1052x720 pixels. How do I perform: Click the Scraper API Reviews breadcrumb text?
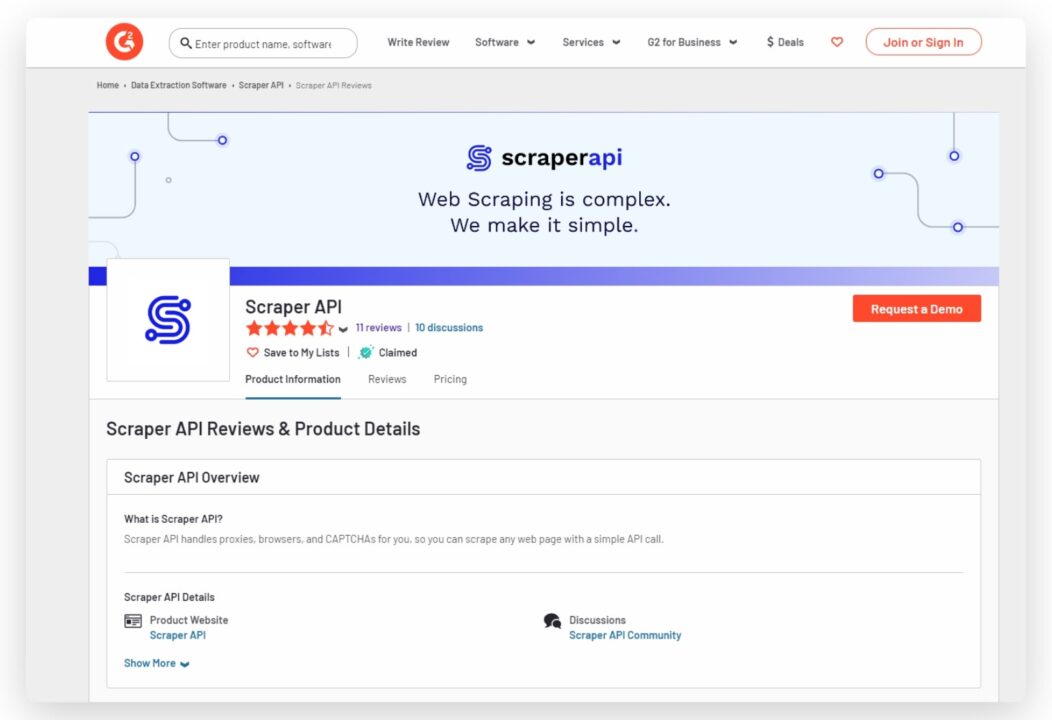pyautogui.click(x=333, y=85)
